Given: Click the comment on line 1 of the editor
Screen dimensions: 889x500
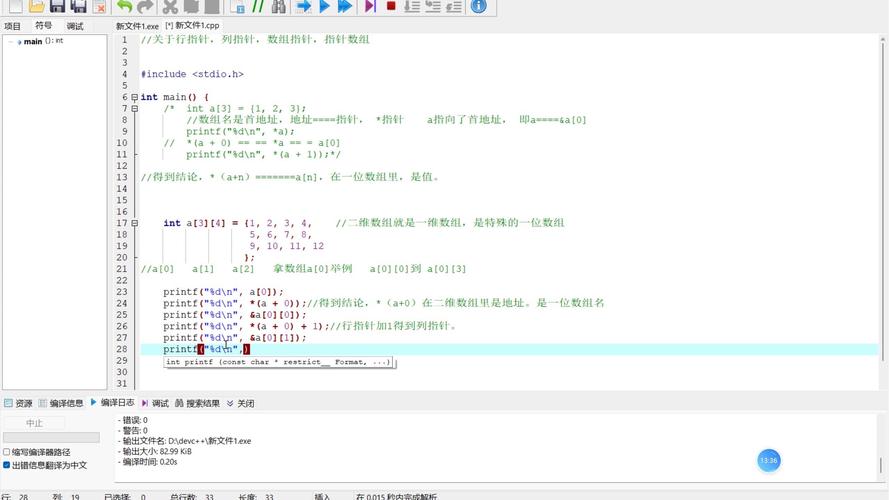Looking at the screenshot, I should coord(255,39).
